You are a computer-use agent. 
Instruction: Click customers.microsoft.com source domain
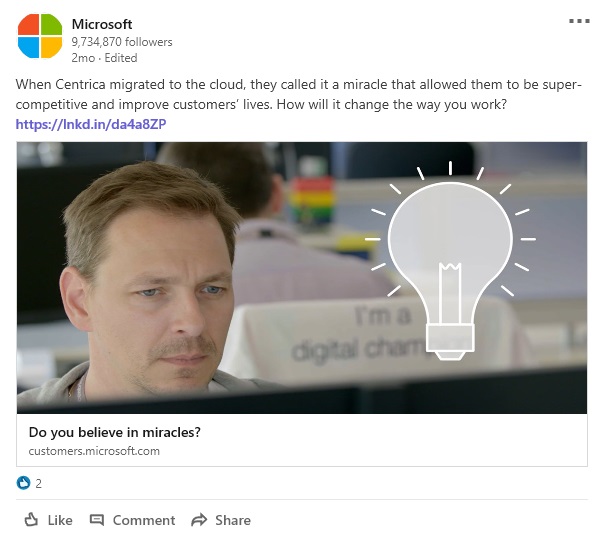point(94,451)
